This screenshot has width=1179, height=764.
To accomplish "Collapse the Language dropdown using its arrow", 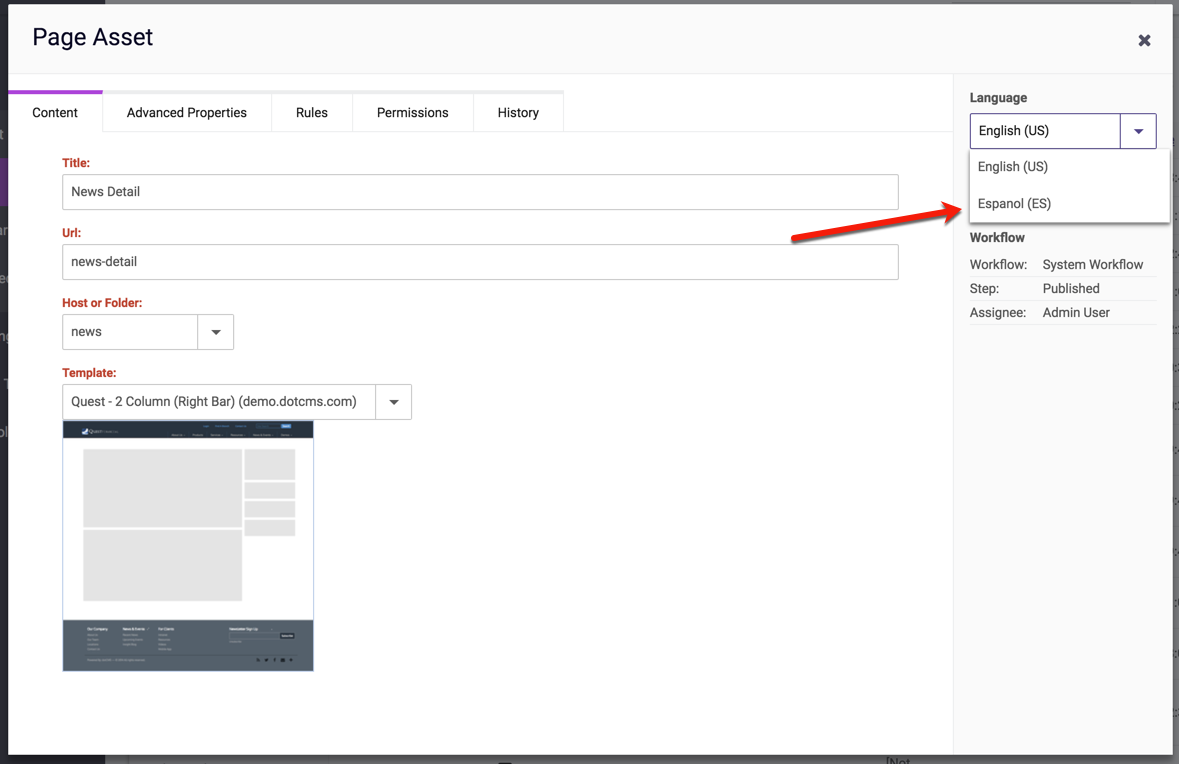I will tap(1138, 131).
